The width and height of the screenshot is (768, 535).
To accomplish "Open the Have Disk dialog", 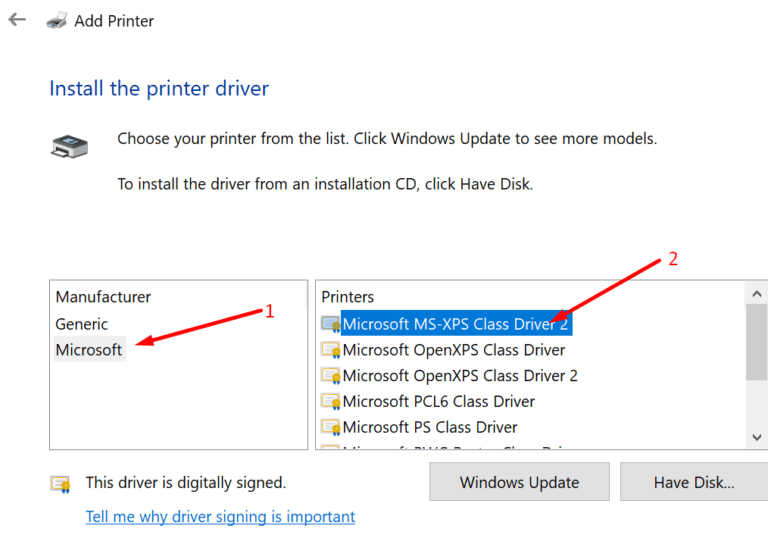I will tap(693, 482).
